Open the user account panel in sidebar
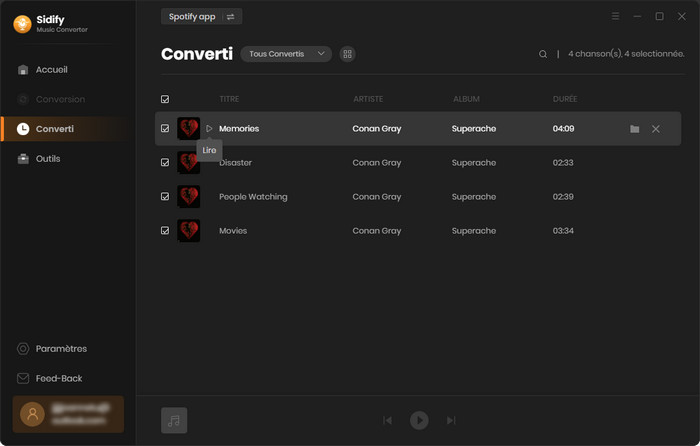Screen dimensions: 700x446 click(x=68, y=414)
